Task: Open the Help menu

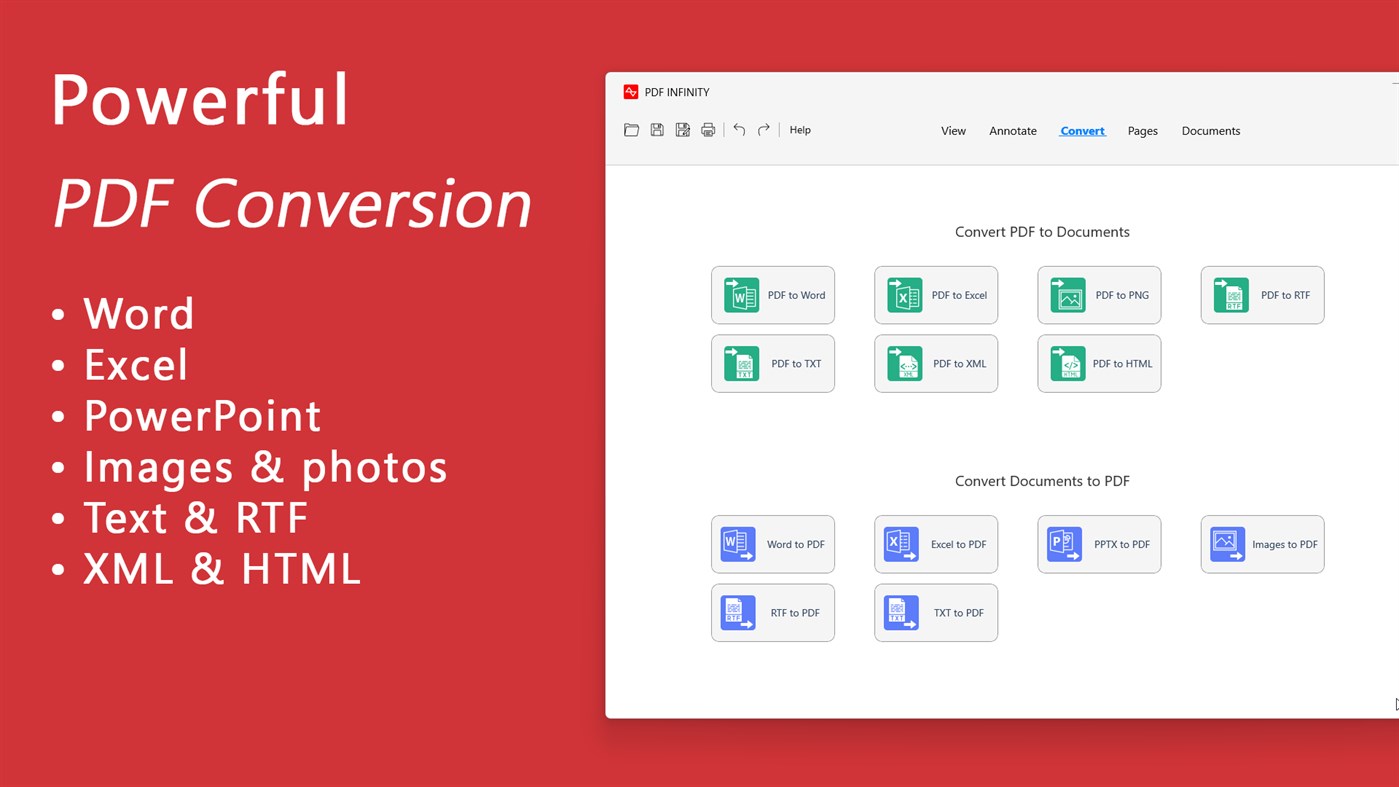Action: (x=799, y=129)
